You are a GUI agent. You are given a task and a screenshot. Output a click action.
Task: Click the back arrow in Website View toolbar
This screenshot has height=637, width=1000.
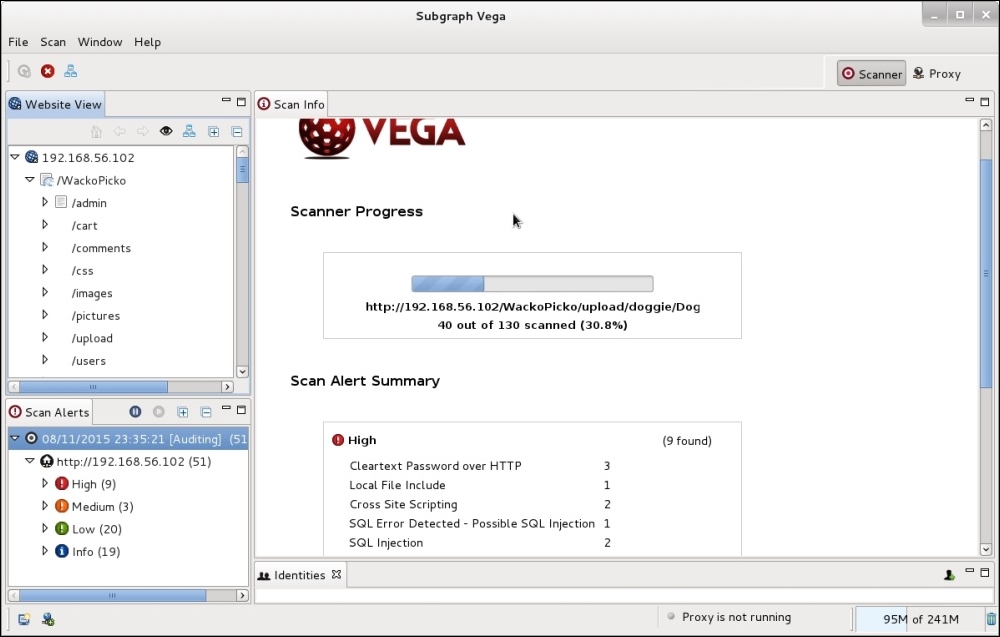tap(119, 131)
